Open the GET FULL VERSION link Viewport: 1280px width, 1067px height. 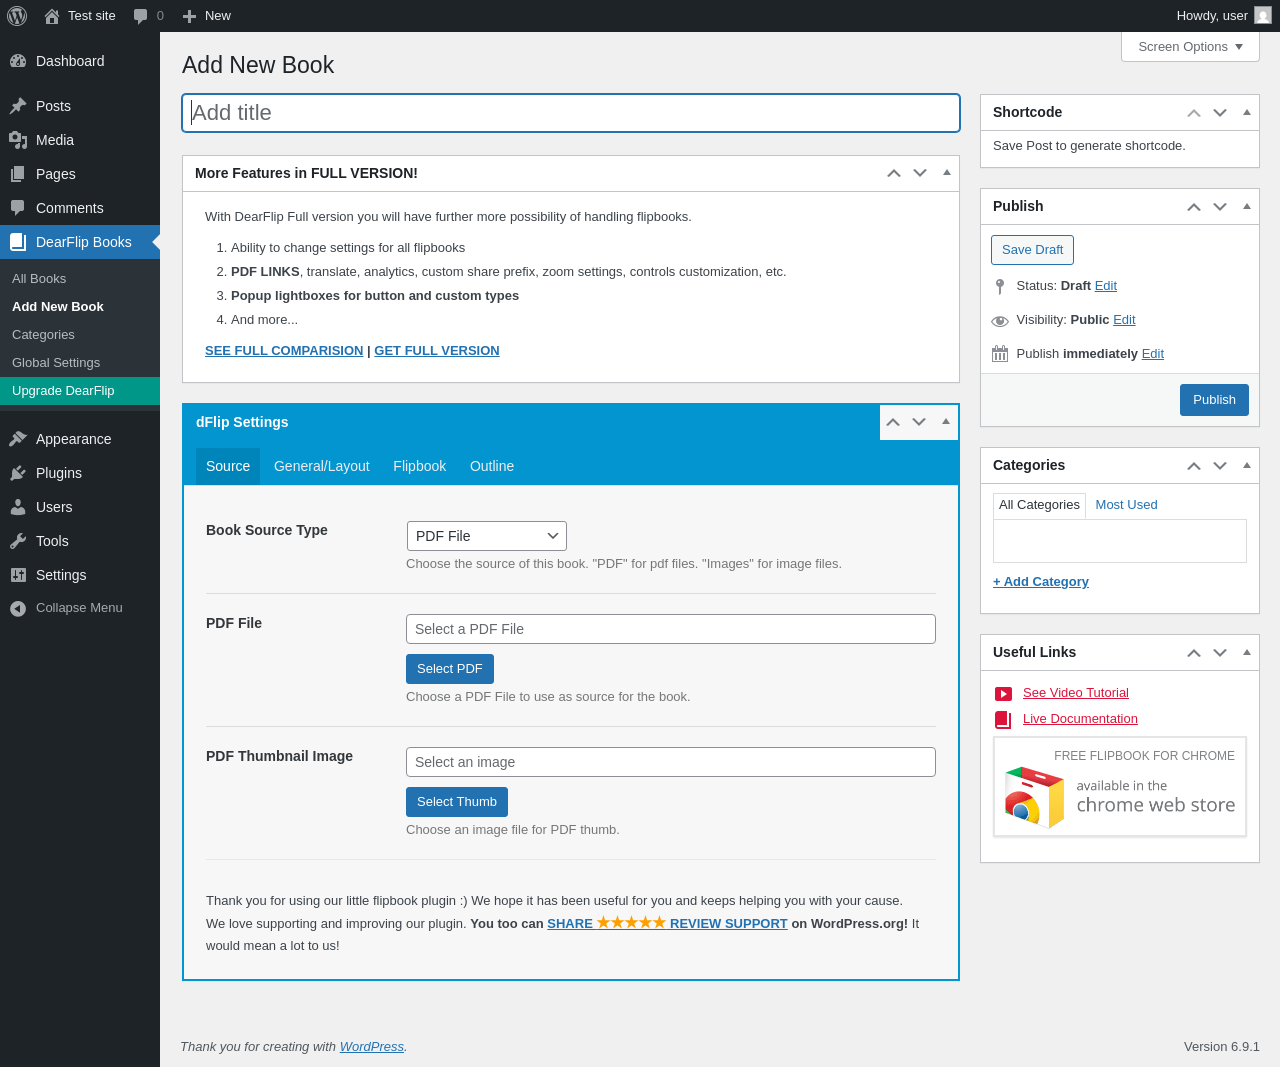point(437,351)
